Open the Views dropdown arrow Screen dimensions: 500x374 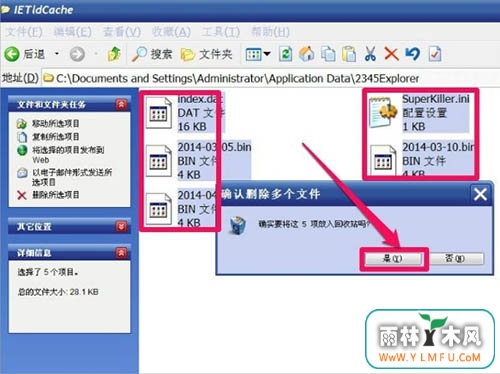267,54
